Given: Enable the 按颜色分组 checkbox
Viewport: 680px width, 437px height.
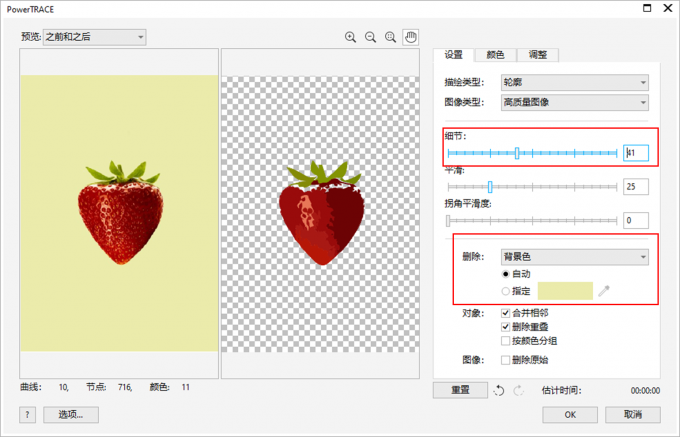Looking at the screenshot, I should coord(505,340).
